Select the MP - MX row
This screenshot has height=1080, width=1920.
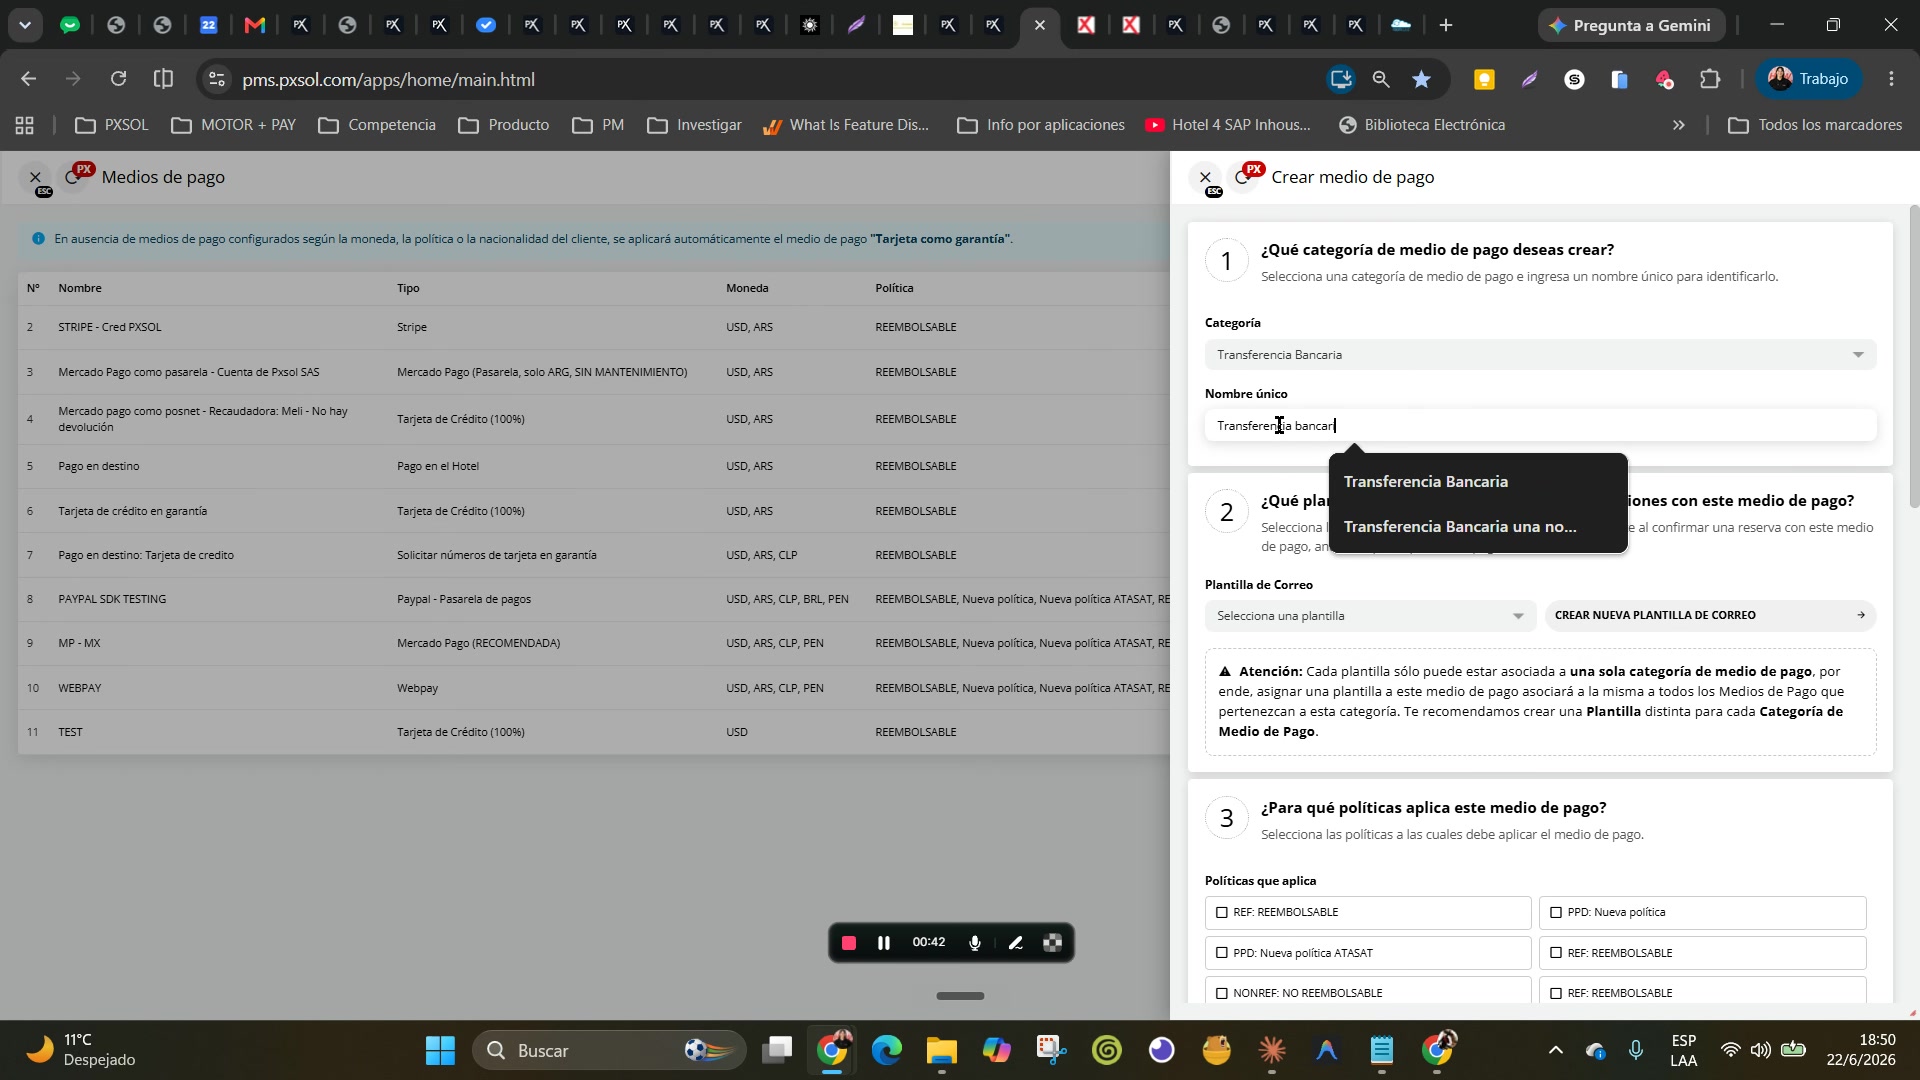(x=594, y=644)
